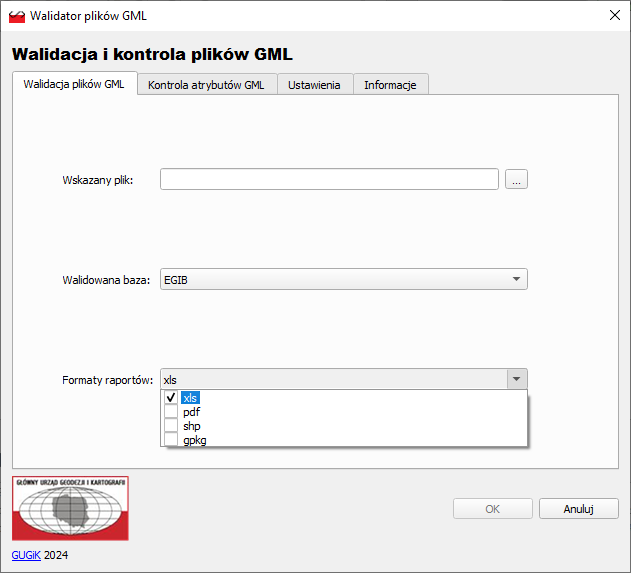Check the gpkg report format option
631x573 pixels.
pos(171,440)
